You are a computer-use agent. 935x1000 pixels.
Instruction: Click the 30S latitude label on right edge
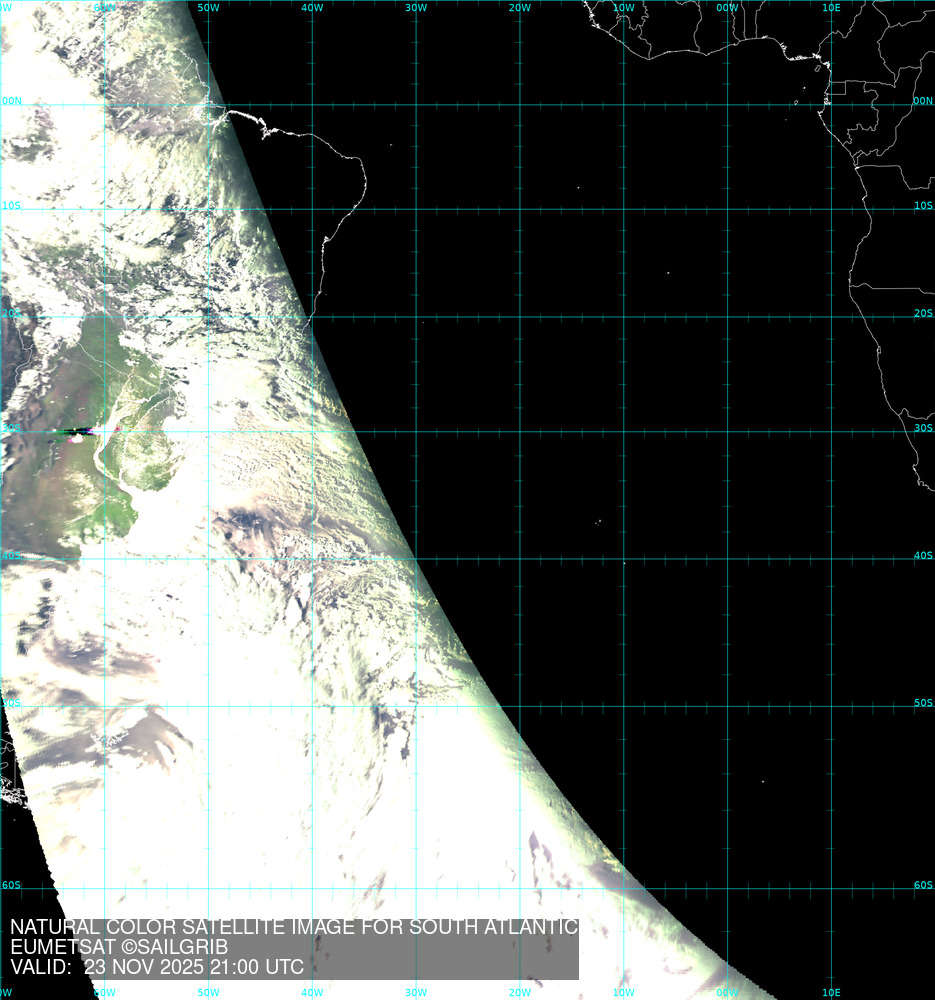(923, 428)
